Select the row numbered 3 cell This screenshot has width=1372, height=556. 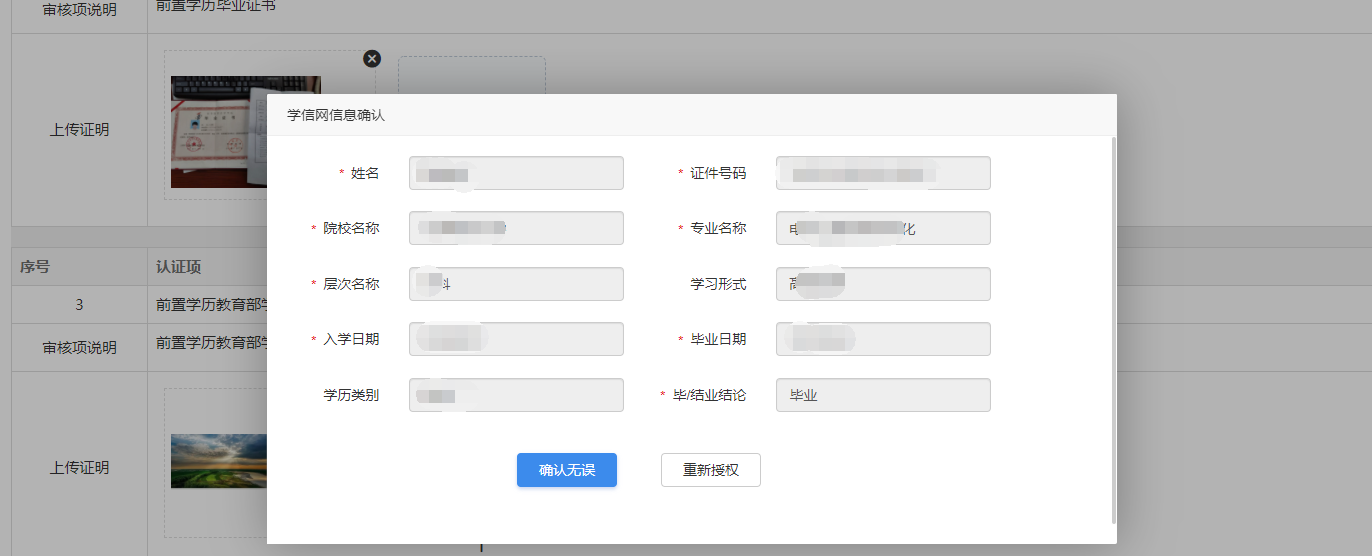pos(79,305)
